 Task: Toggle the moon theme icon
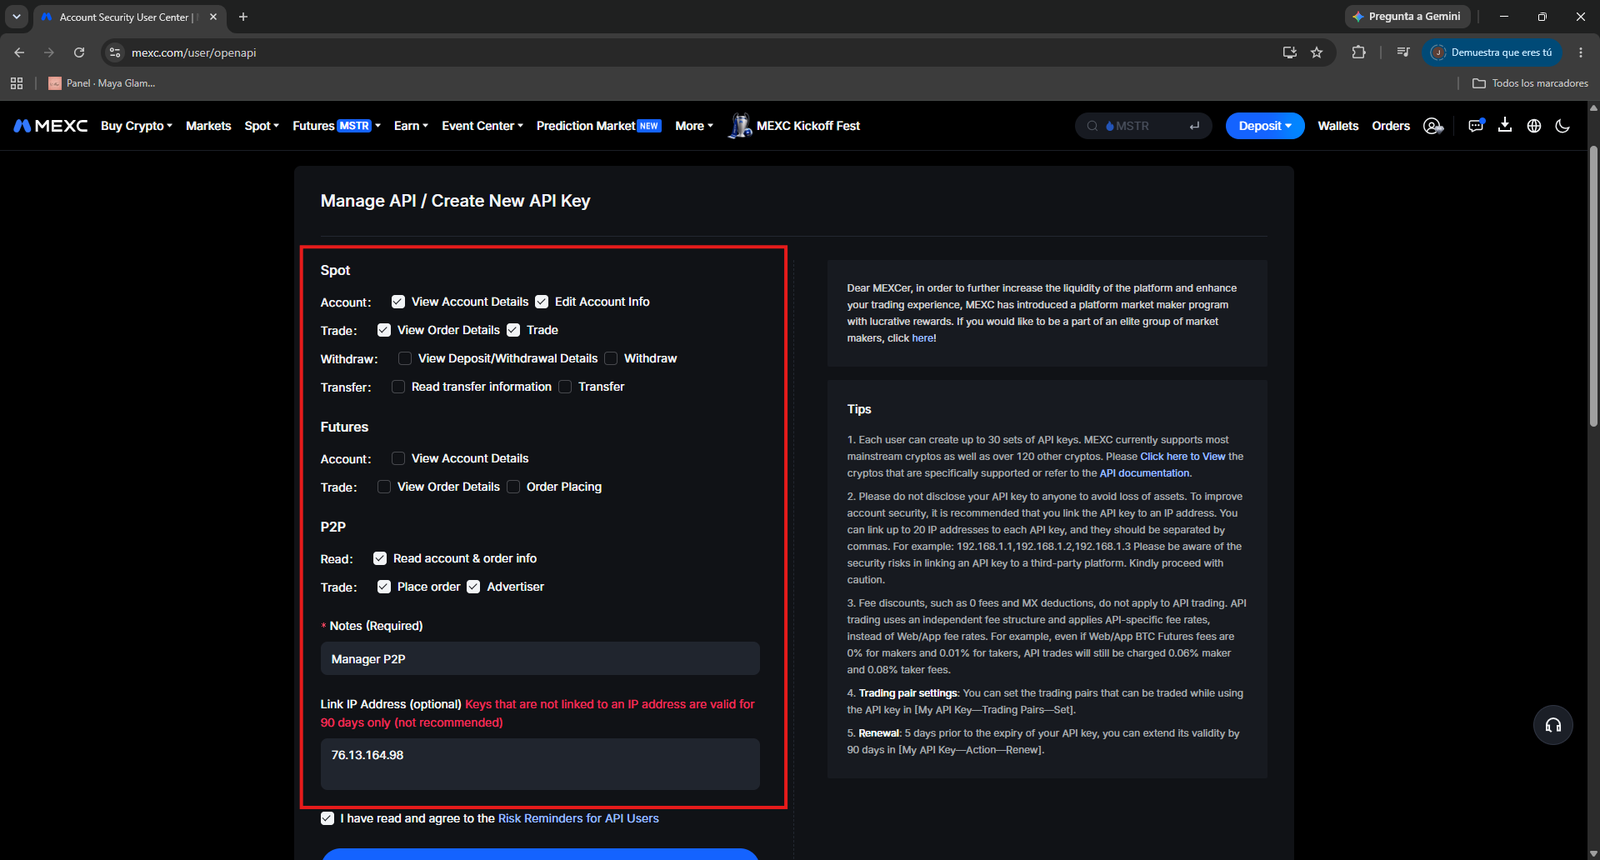(x=1563, y=126)
